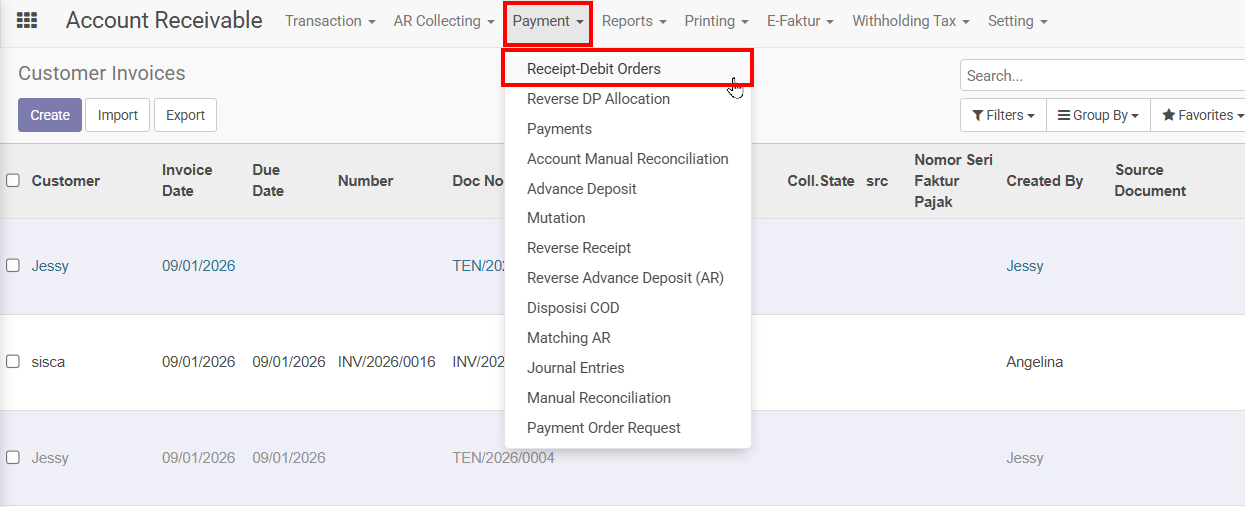Image resolution: width=1245 pixels, height=507 pixels.
Task: Click the Create button
Action: [x=50, y=115]
